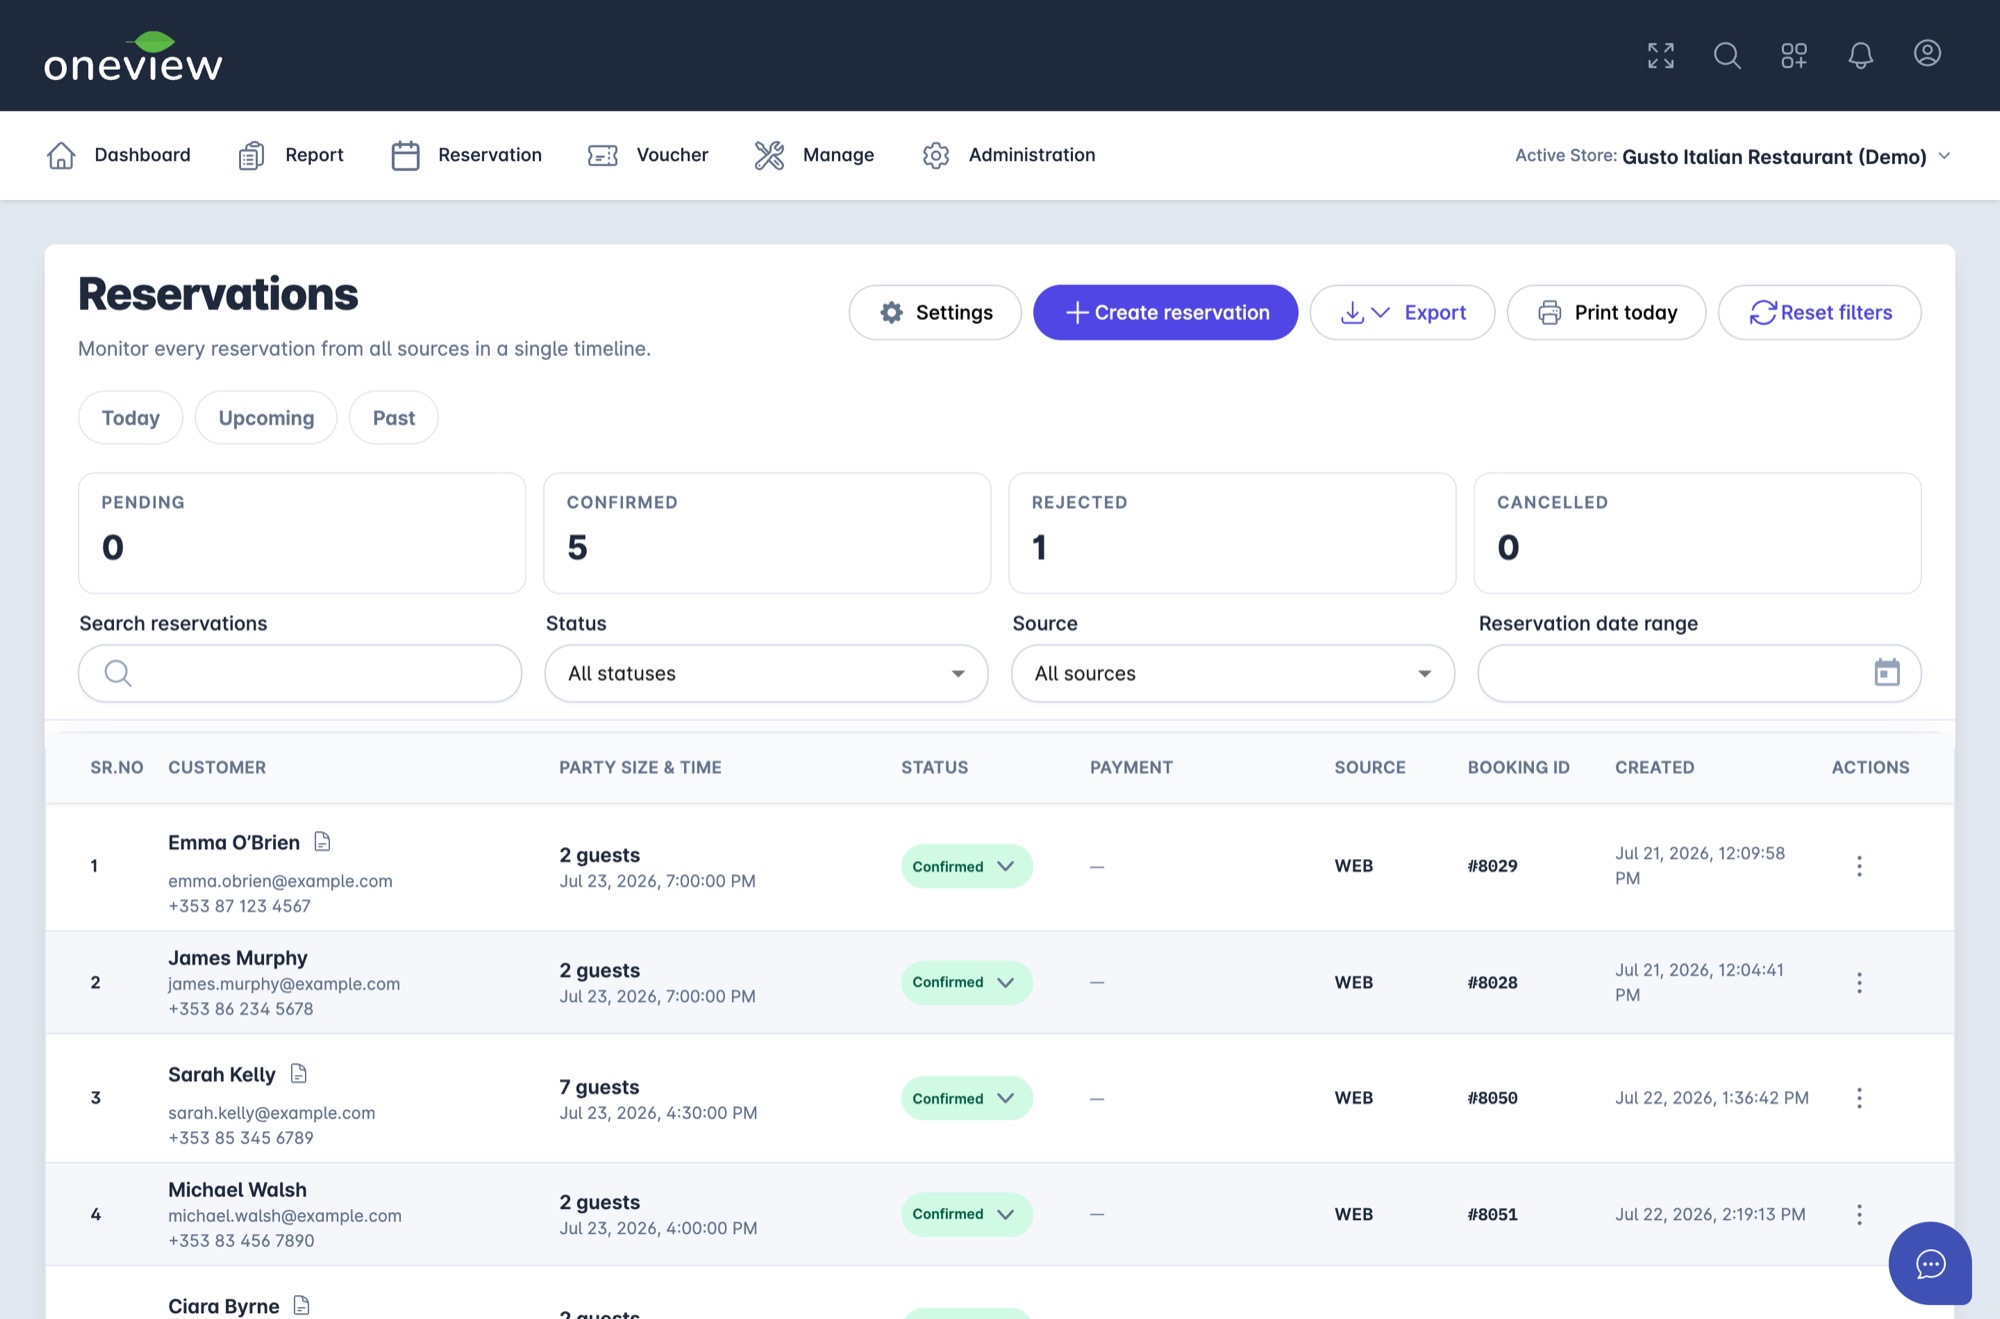Click michael.walsh@example.com email
This screenshot has height=1319, width=2000.
click(x=285, y=1216)
